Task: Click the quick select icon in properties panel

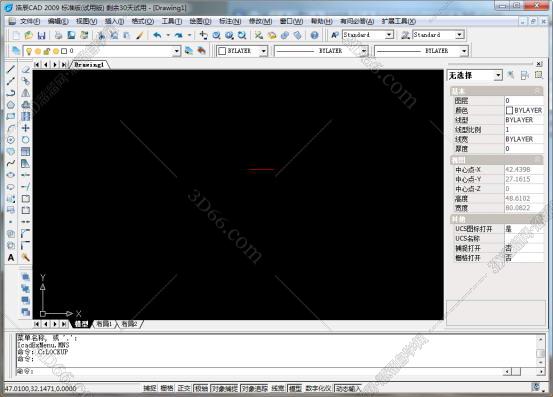Action: [x=511, y=75]
